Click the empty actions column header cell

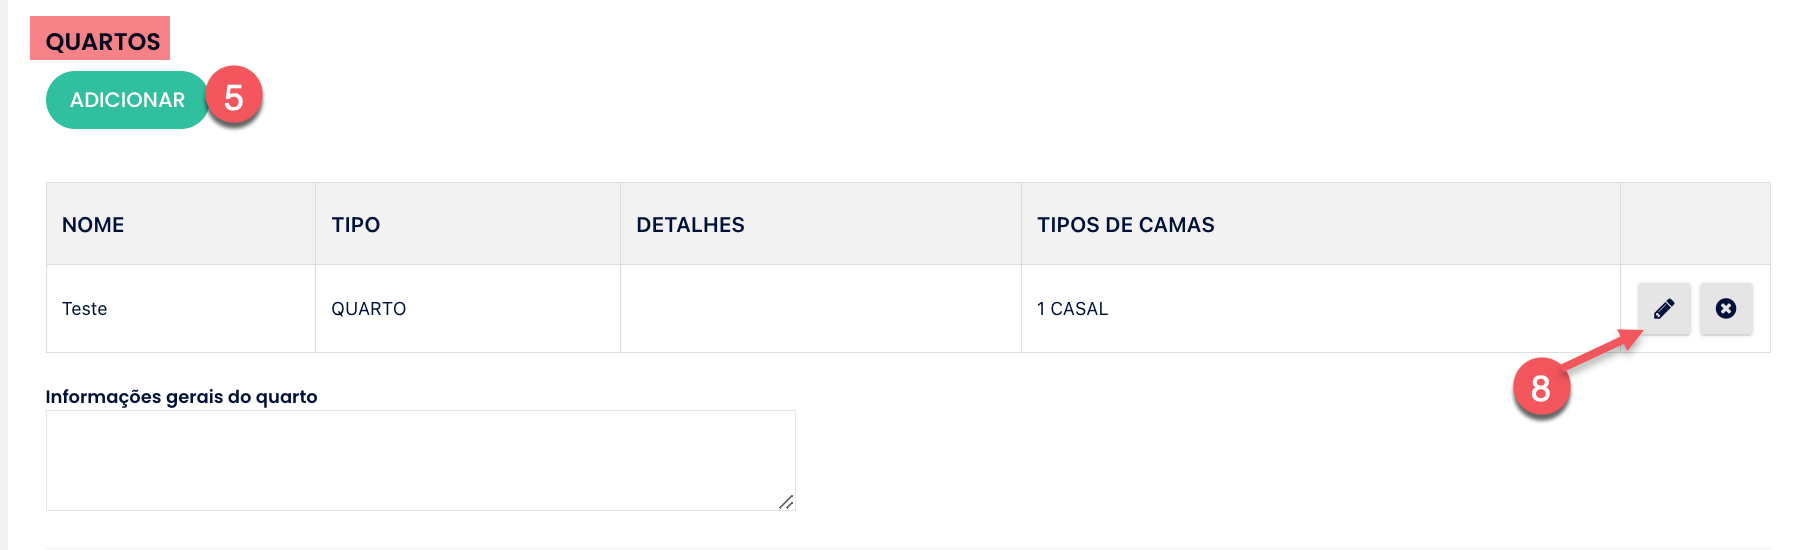click(x=1695, y=224)
